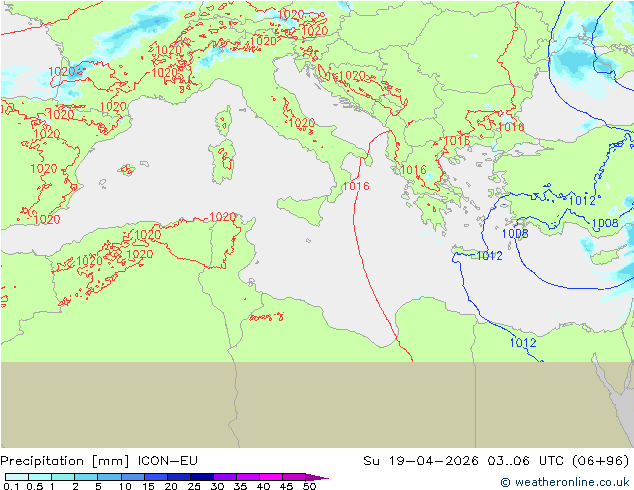Click the 1020 label on Tunisia's north coast
This screenshot has height=490, width=634.
pos(223,217)
